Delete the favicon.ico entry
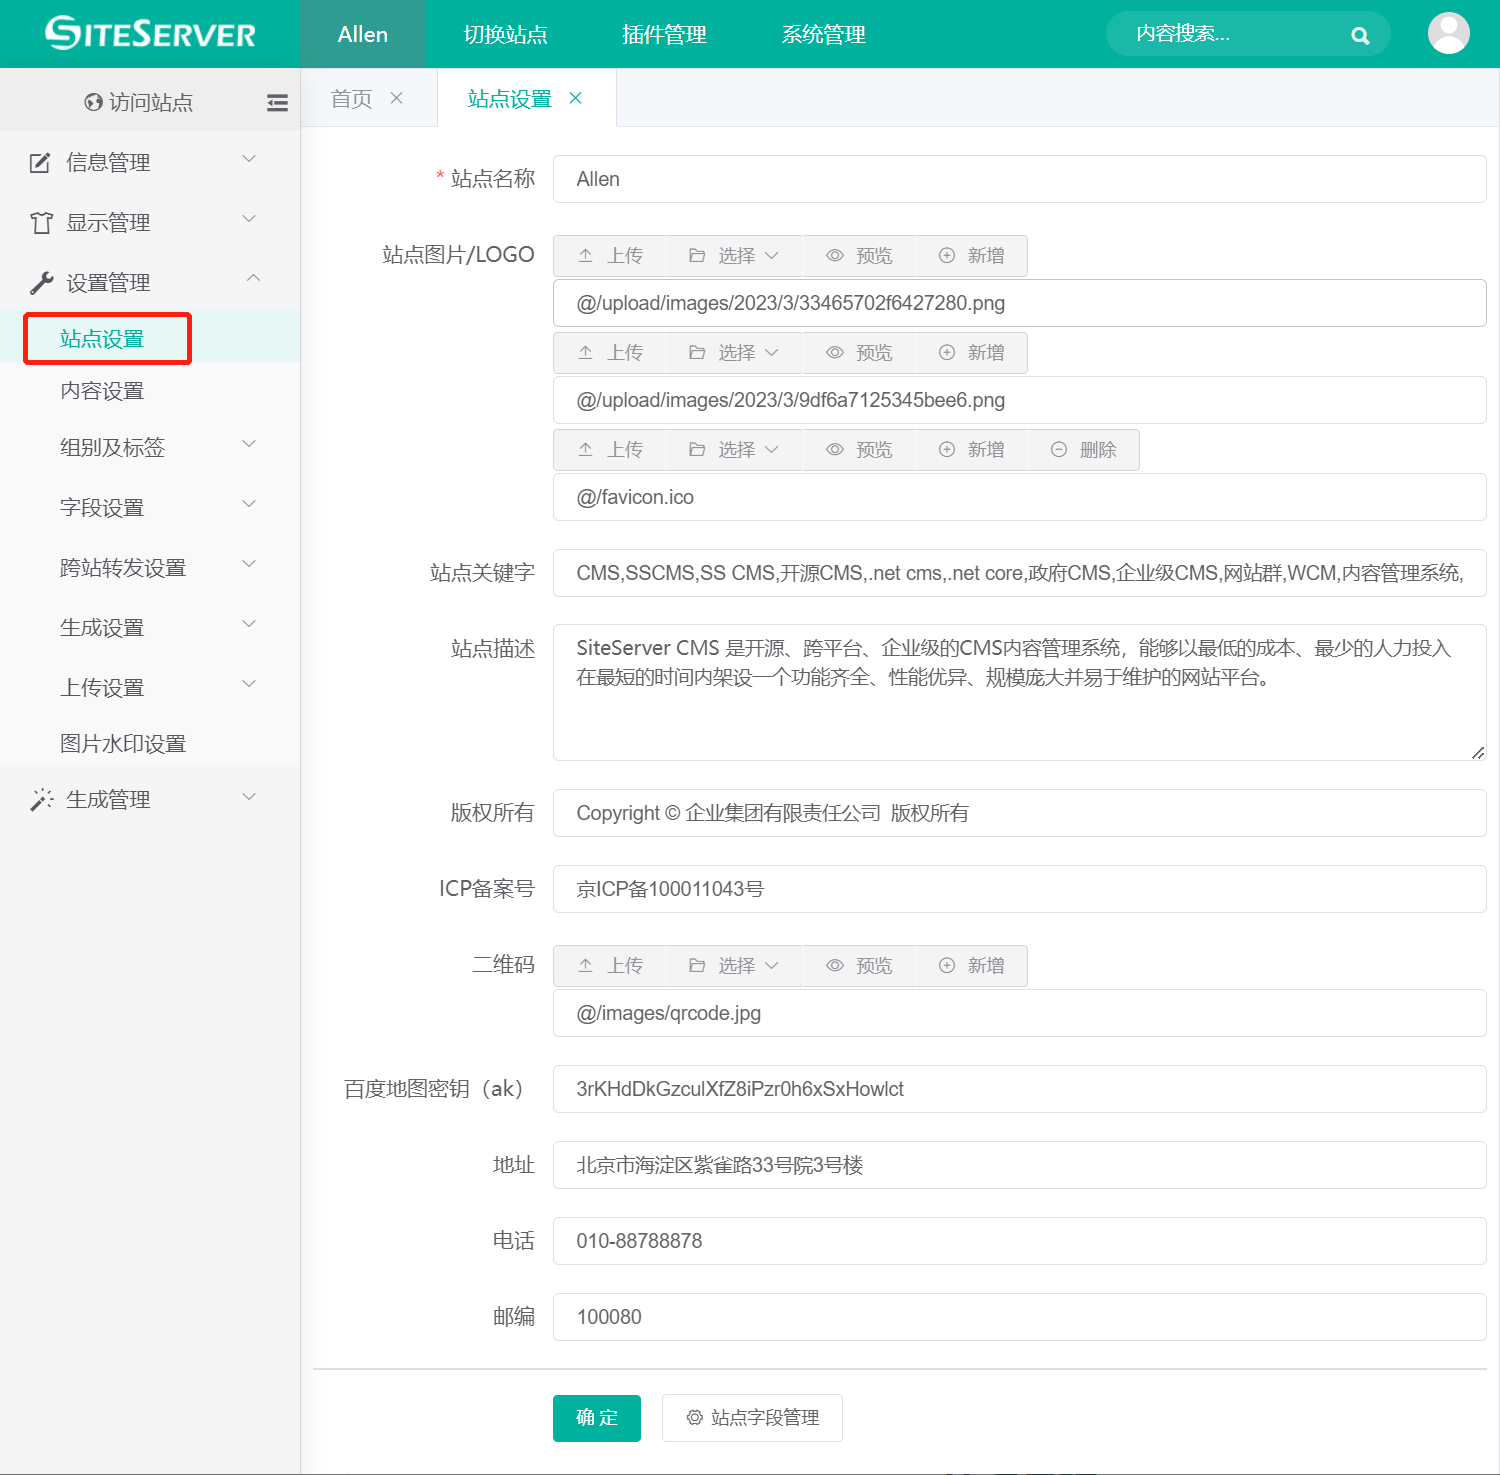This screenshot has height=1475, width=1500. 1083,449
